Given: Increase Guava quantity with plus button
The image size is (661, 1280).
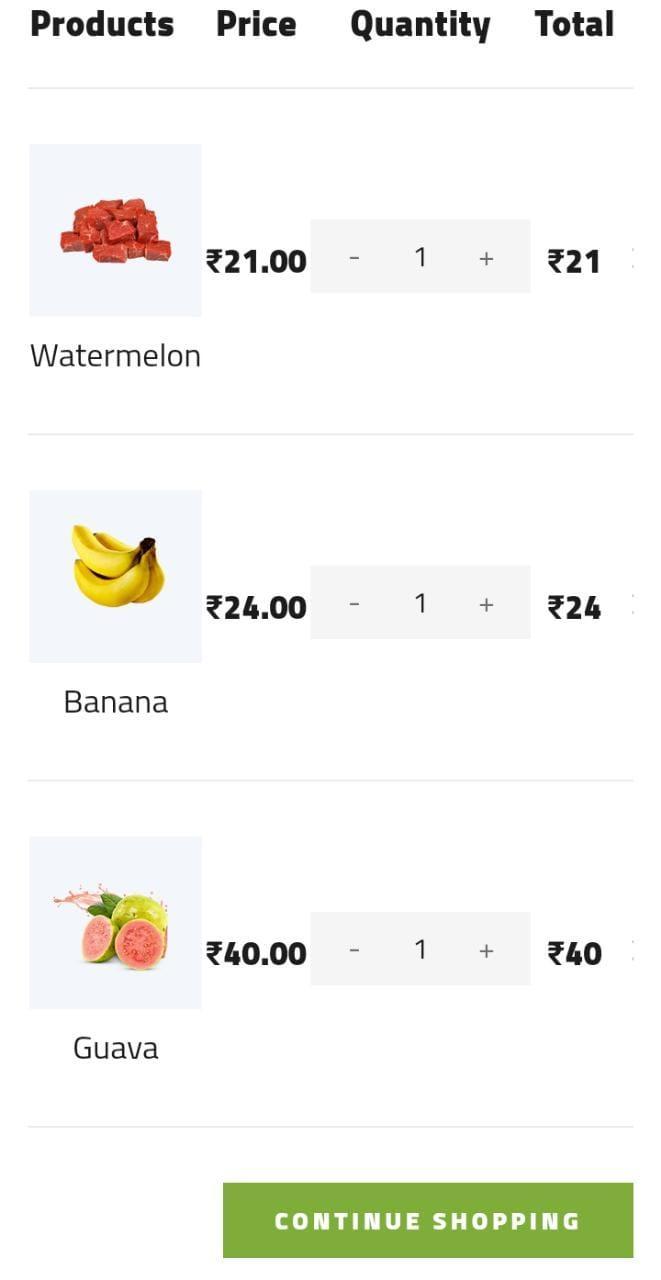Looking at the screenshot, I should pyautogui.click(x=486, y=950).
